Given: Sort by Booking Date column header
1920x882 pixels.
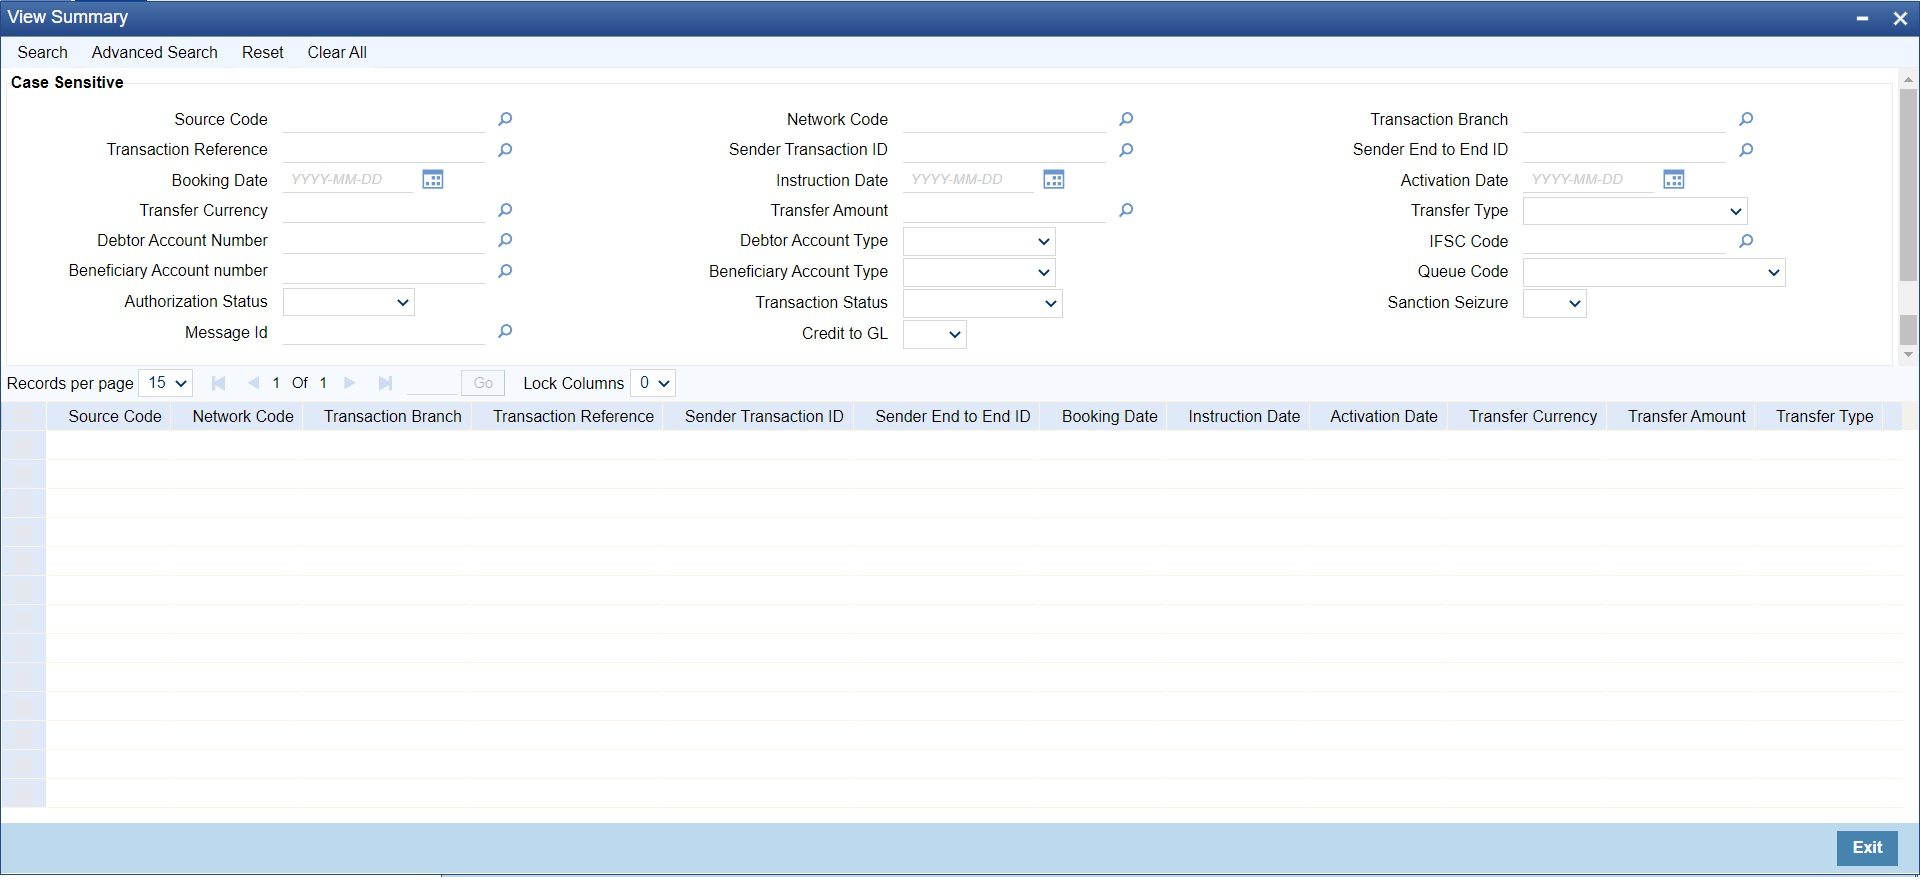Looking at the screenshot, I should point(1110,416).
